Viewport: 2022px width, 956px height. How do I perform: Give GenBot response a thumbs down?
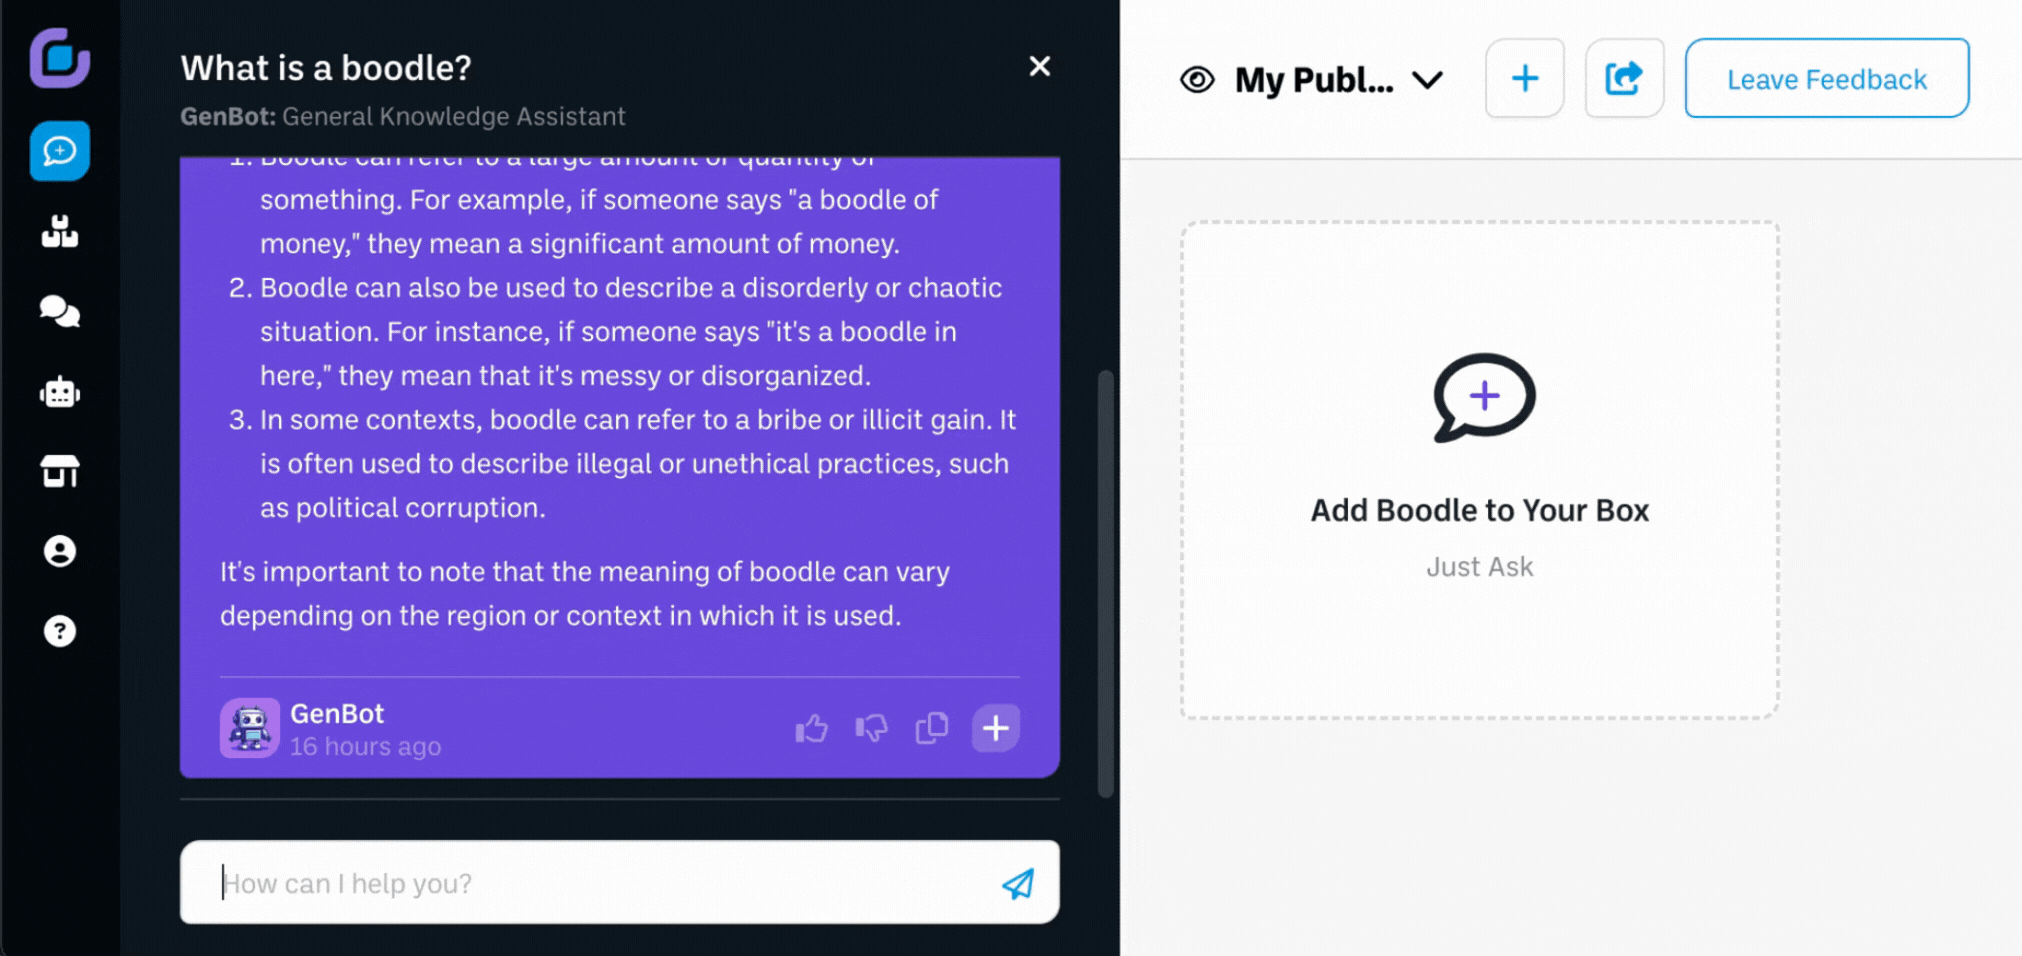pos(871,728)
